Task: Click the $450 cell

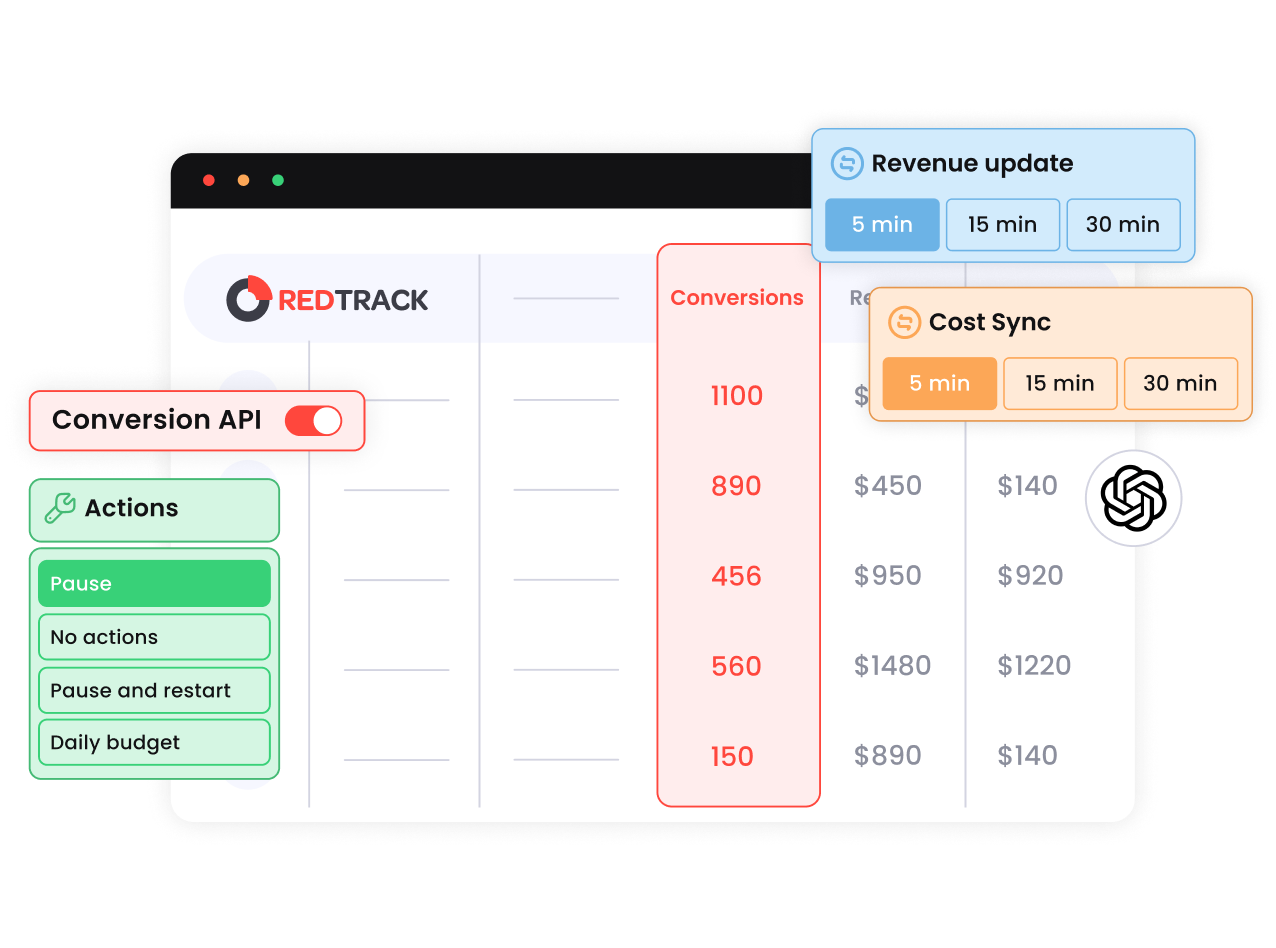Action: (888, 486)
